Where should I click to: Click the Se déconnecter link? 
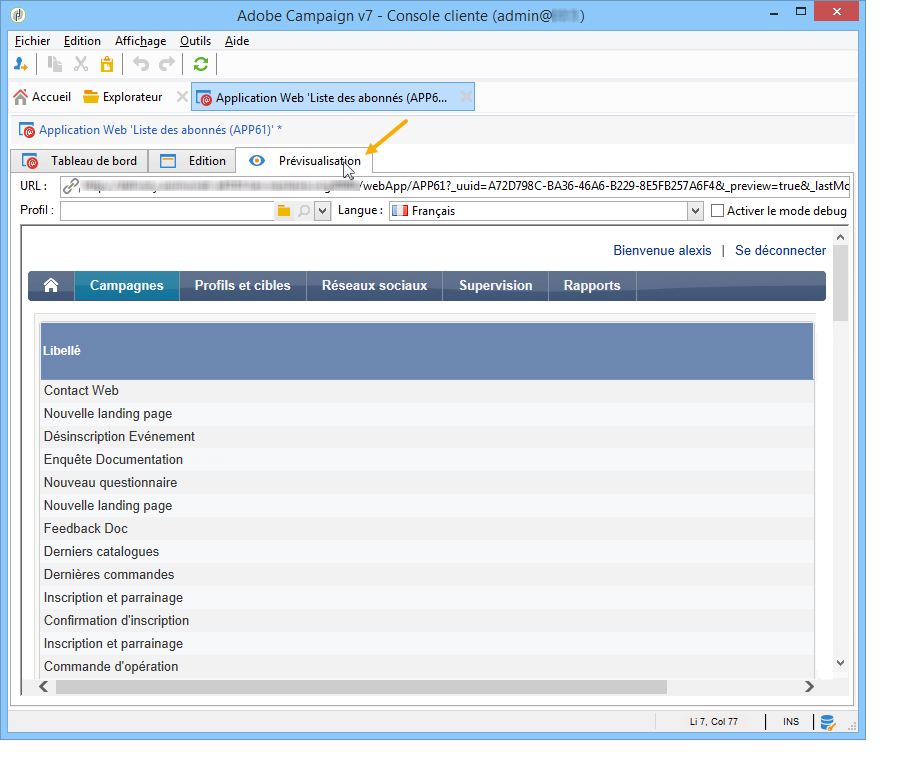point(780,251)
